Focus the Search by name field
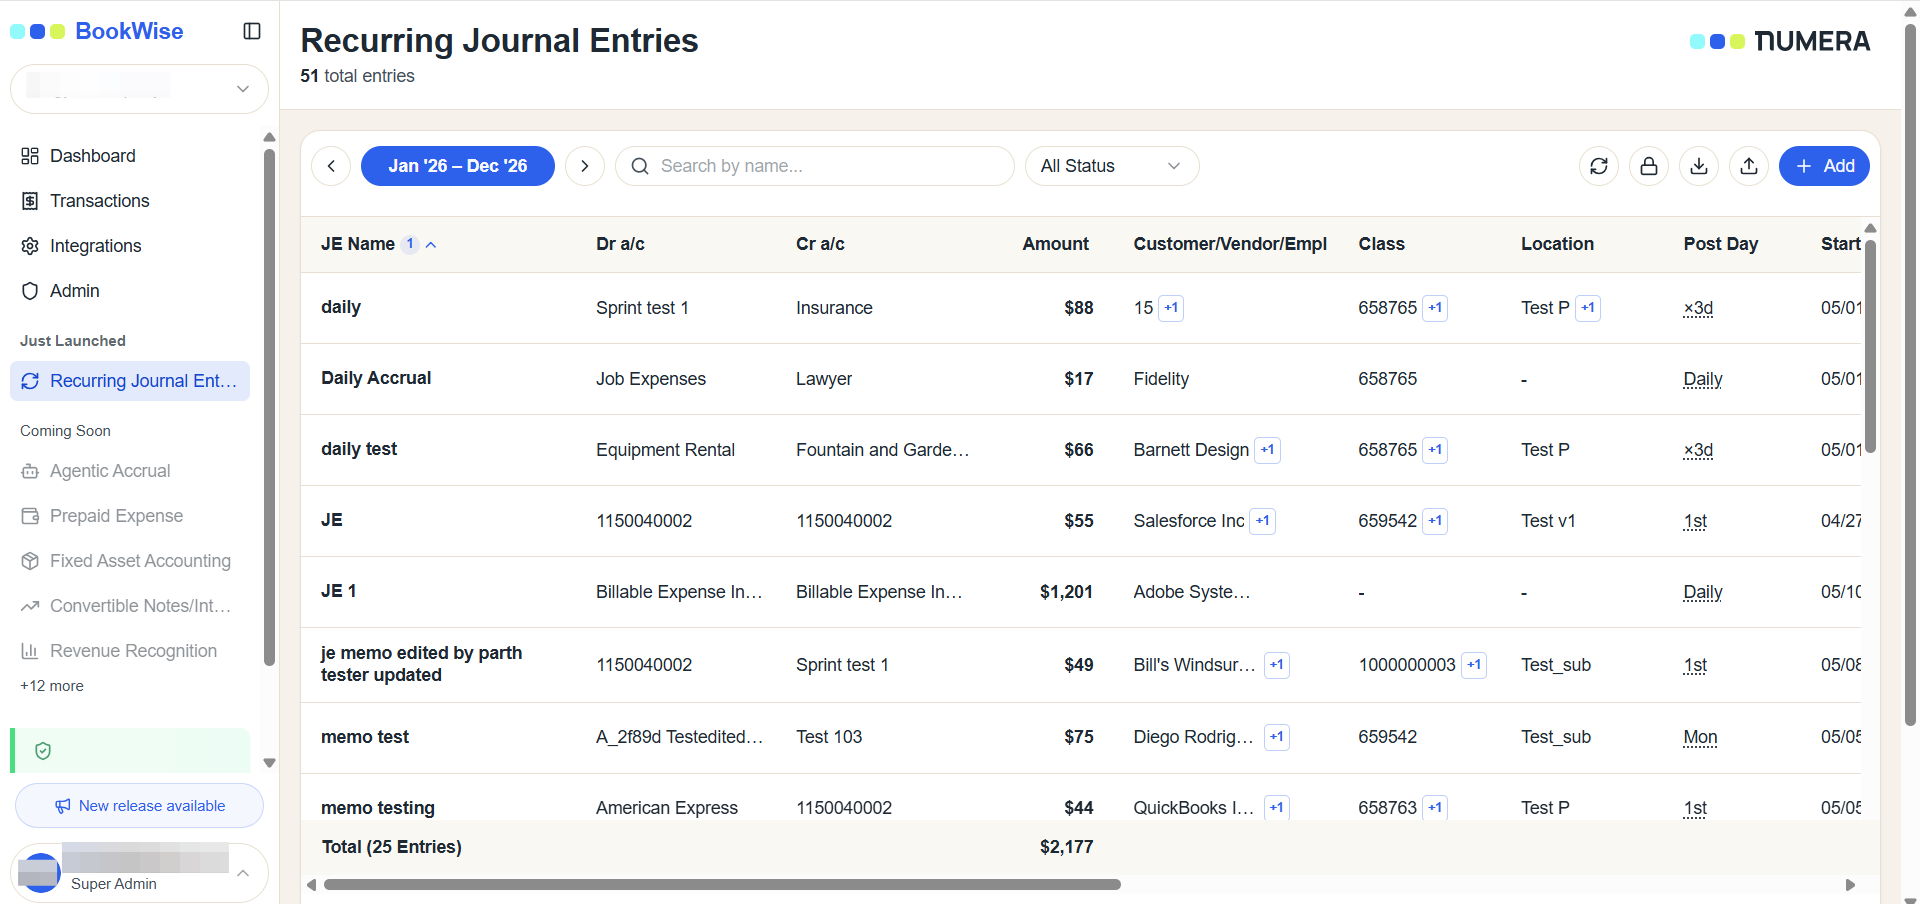1920x904 pixels. click(x=815, y=166)
